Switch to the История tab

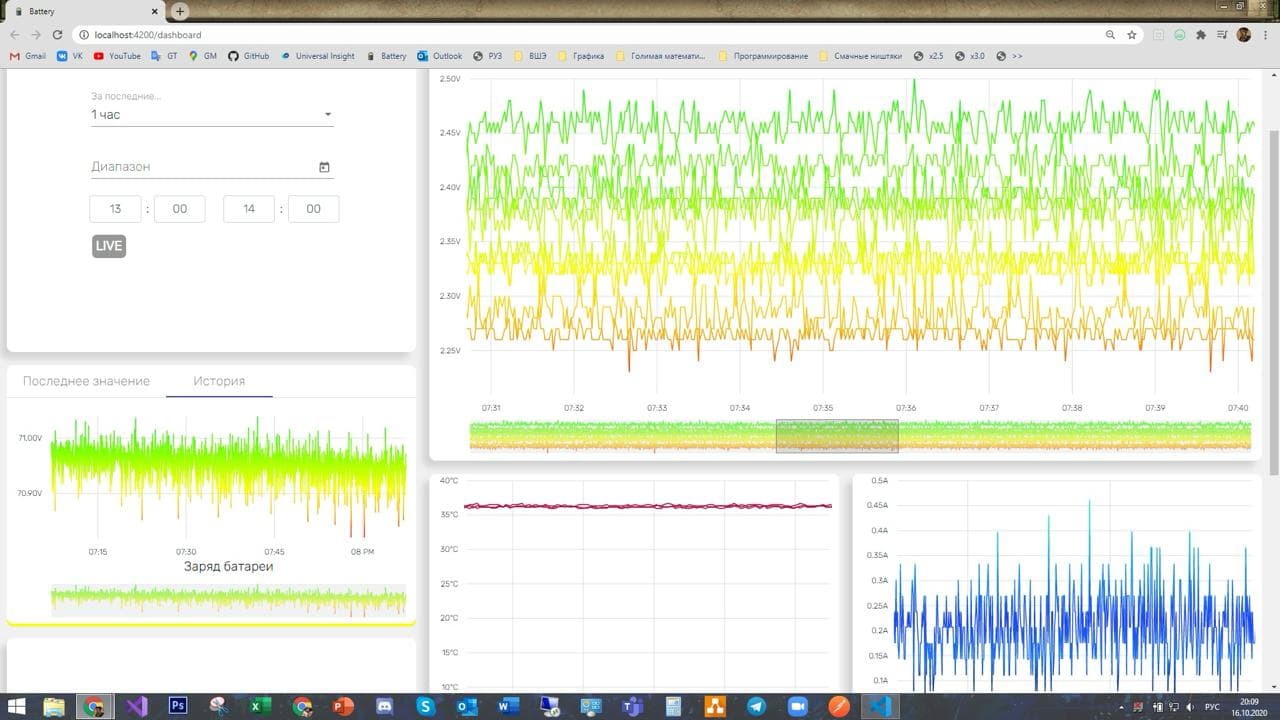click(219, 381)
